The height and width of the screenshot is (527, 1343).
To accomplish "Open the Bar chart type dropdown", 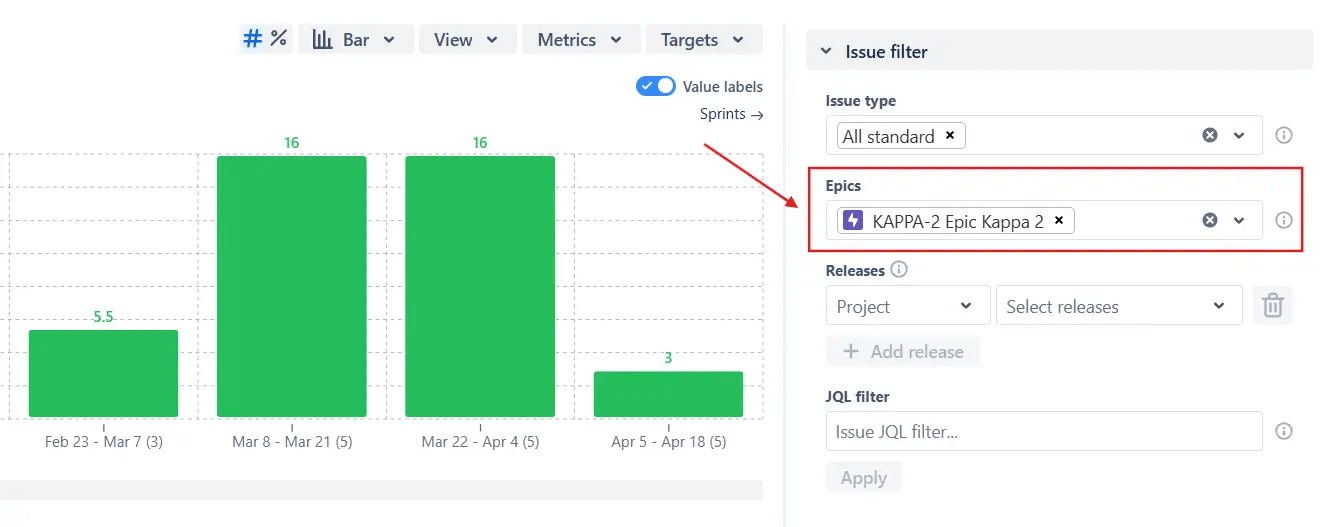I will coord(355,39).
